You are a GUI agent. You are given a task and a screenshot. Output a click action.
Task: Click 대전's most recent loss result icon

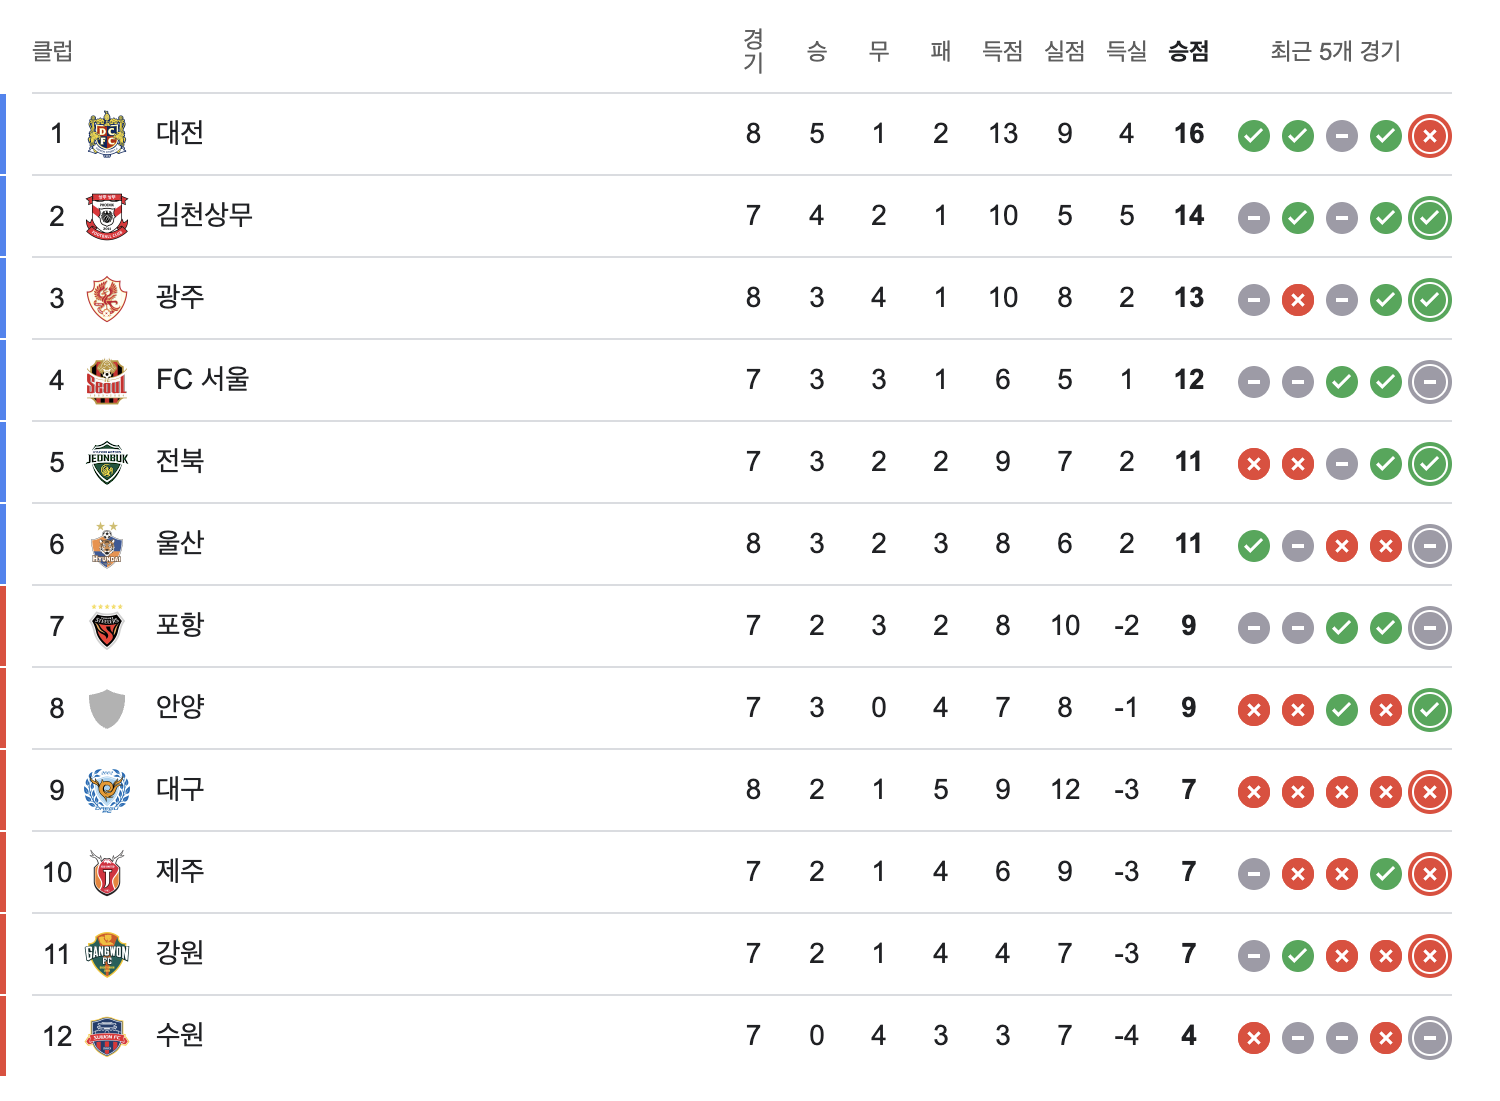(x=1430, y=136)
